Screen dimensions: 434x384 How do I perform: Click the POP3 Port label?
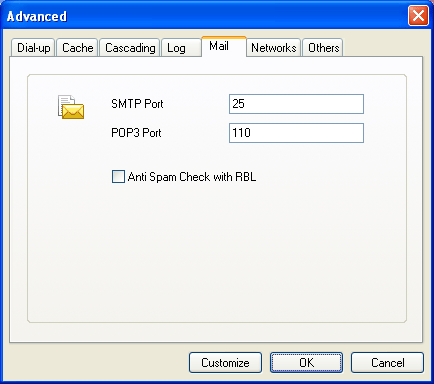(136, 133)
